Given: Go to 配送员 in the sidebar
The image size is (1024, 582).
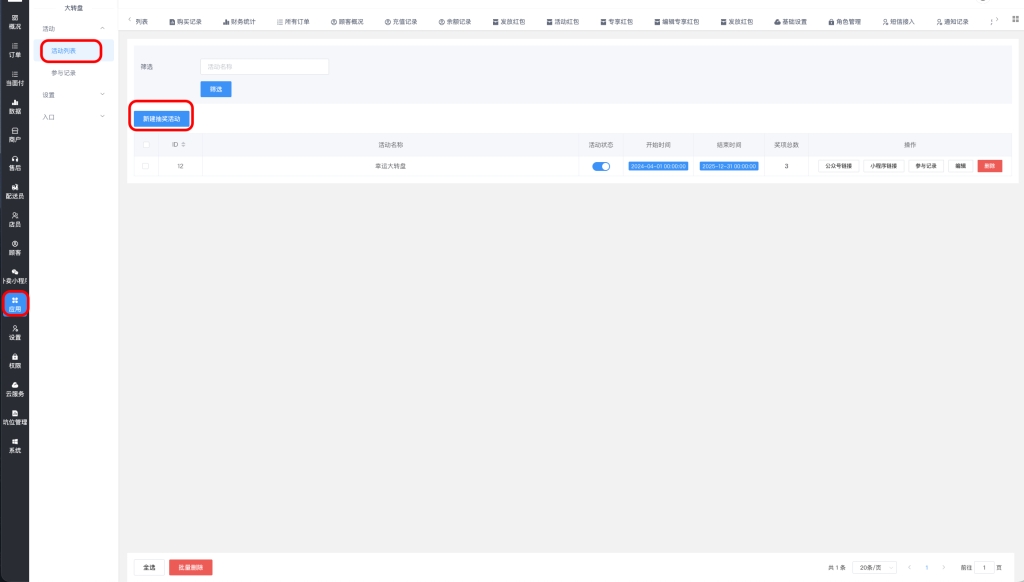Looking at the screenshot, I should coord(14,191).
